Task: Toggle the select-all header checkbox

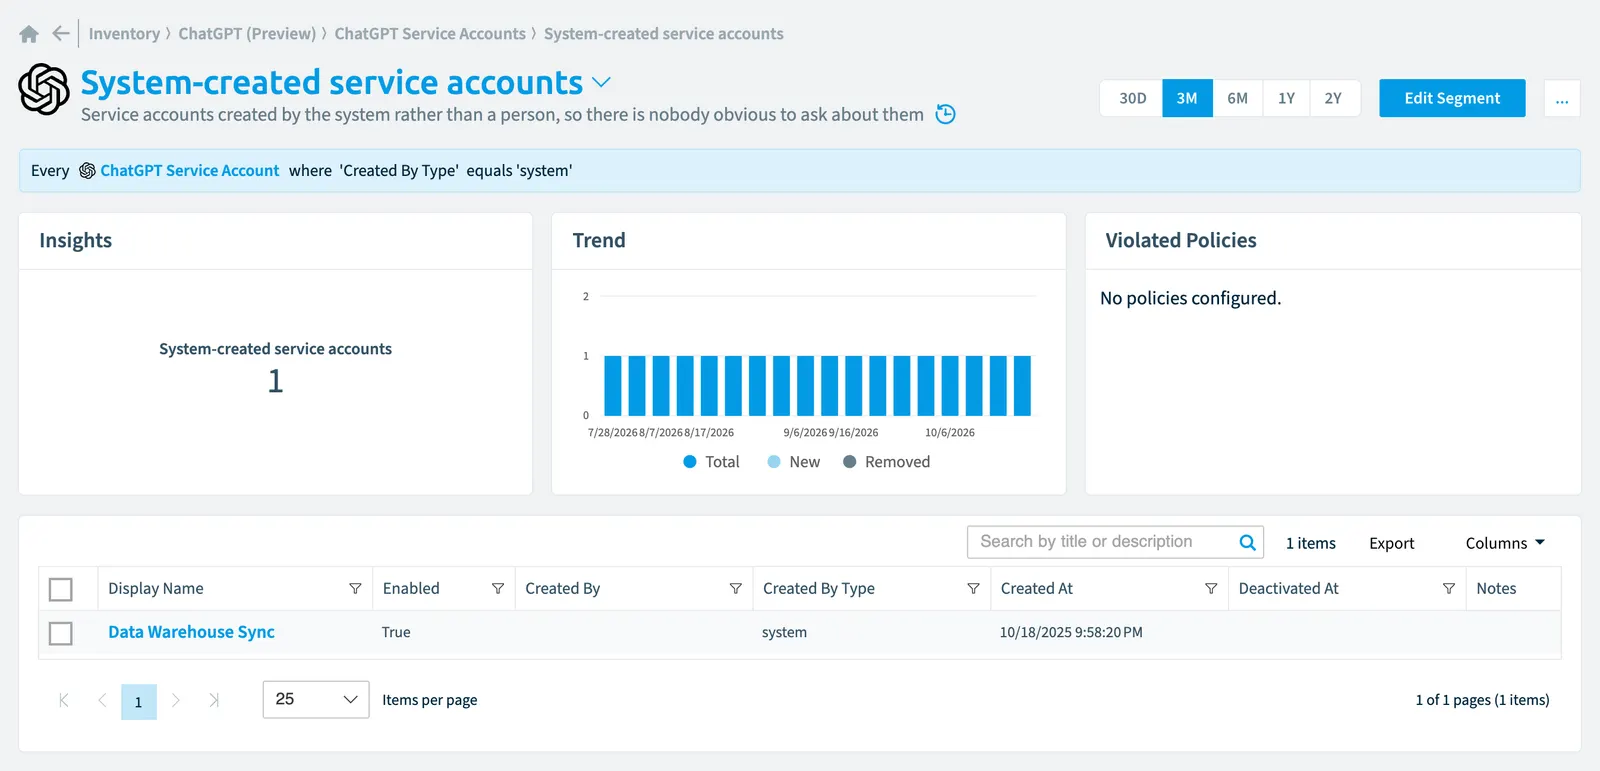Action: click(x=61, y=589)
